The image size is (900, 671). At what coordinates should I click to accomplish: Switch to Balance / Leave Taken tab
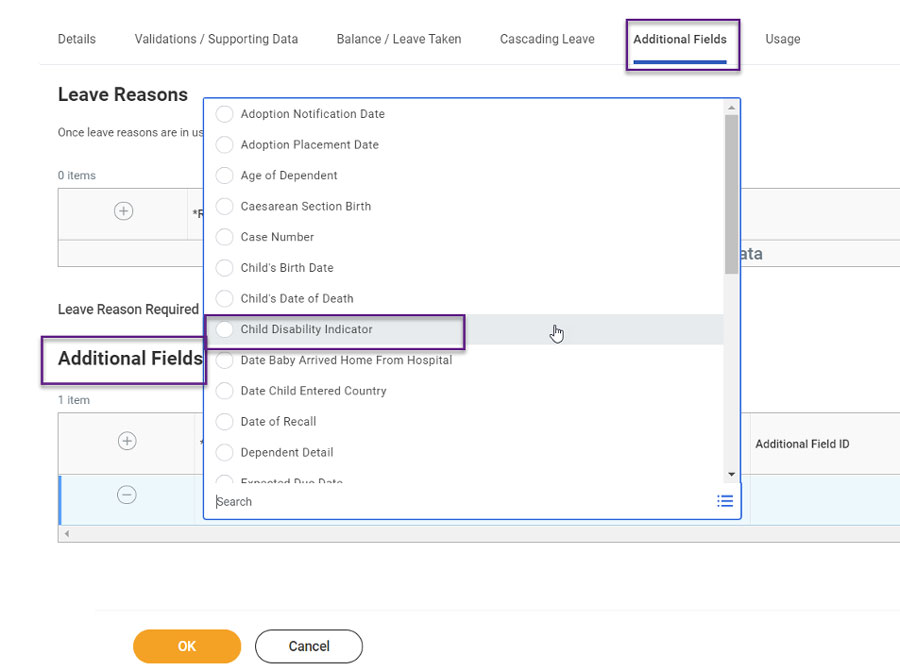pyautogui.click(x=399, y=39)
